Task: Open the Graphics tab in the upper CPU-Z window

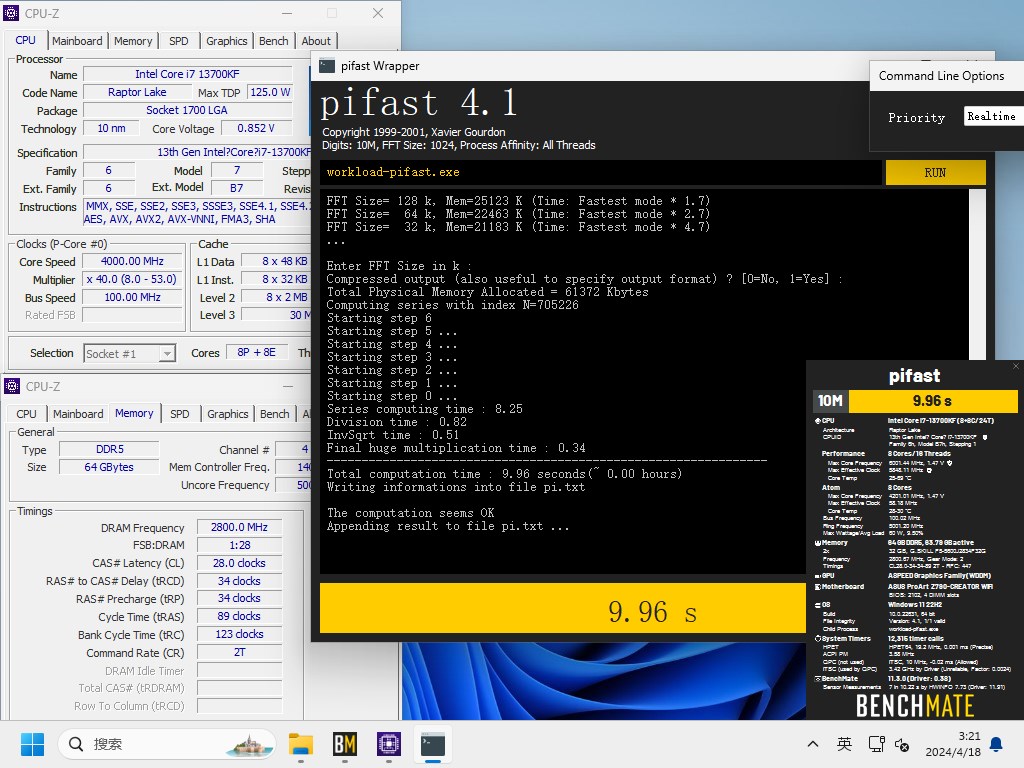Action: (x=227, y=40)
